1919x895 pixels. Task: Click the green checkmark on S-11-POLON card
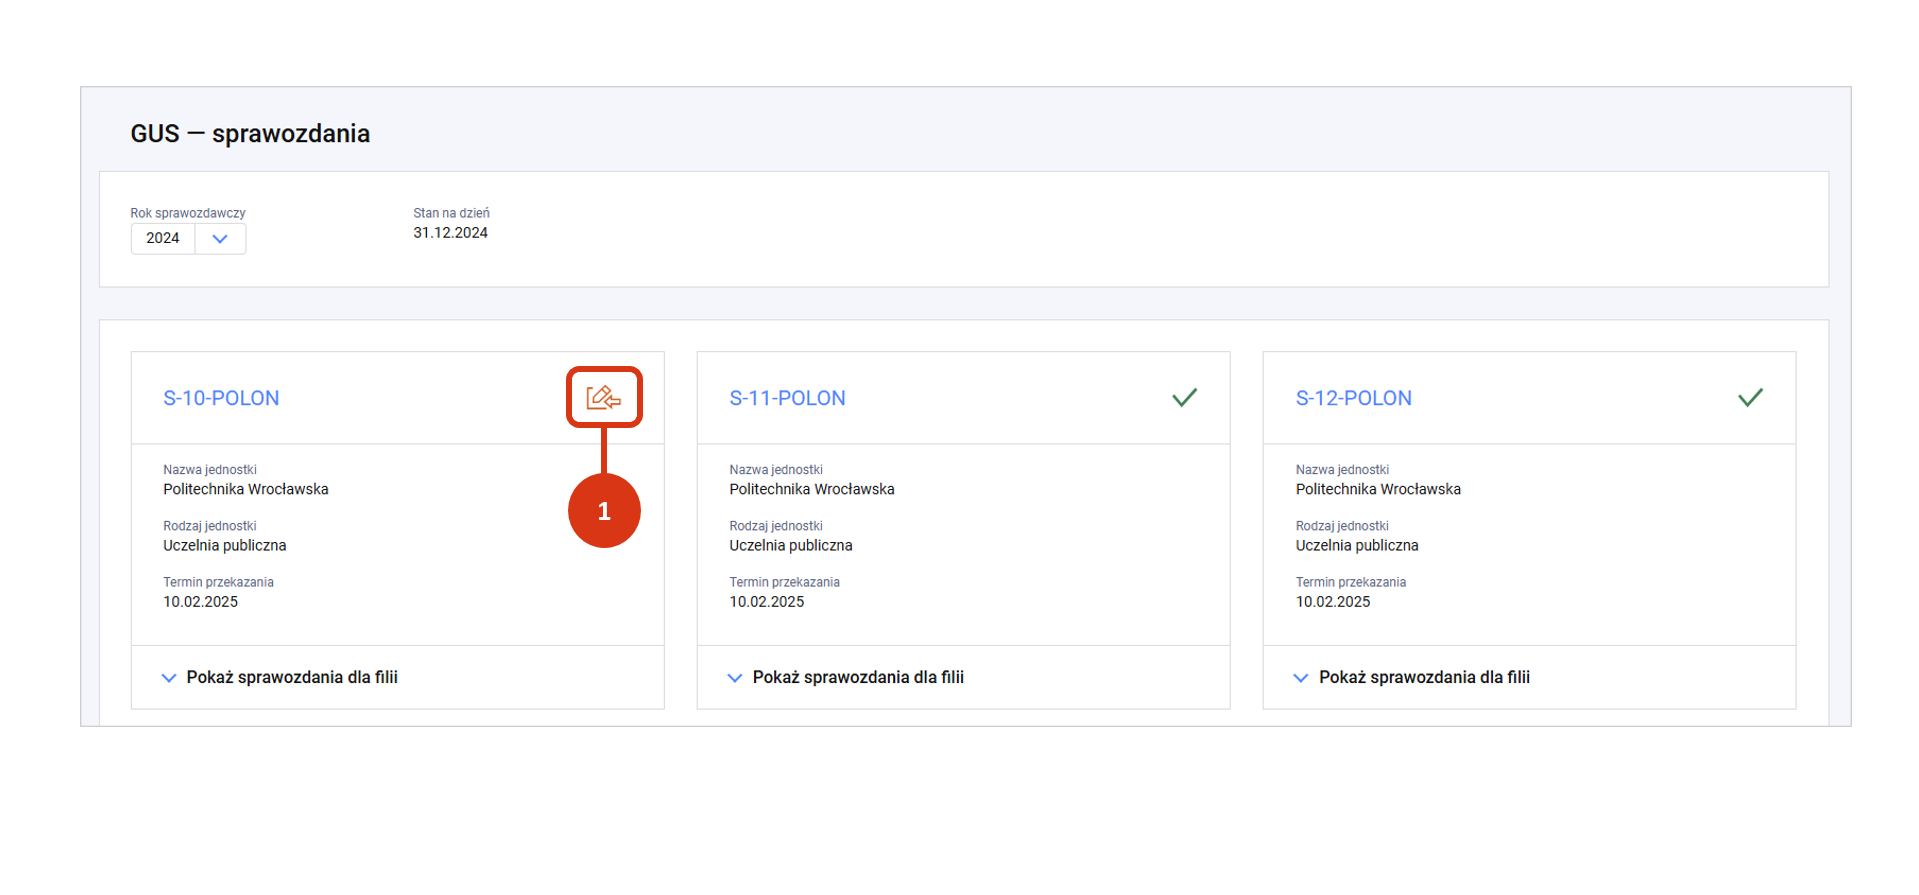(x=1184, y=398)
